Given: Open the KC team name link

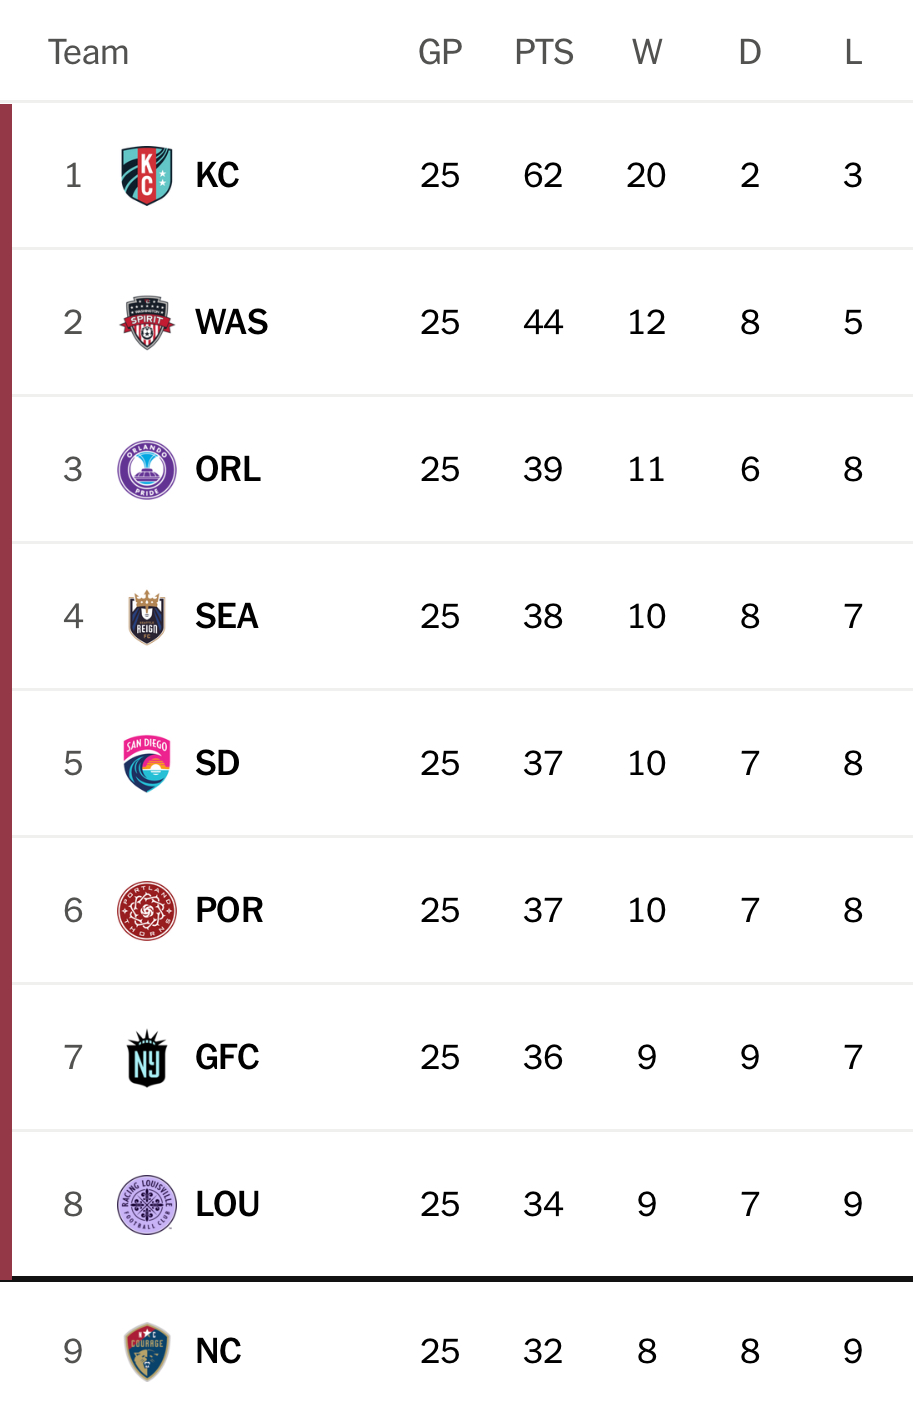Looking at the screenshot, I should [x=217, y=176].
